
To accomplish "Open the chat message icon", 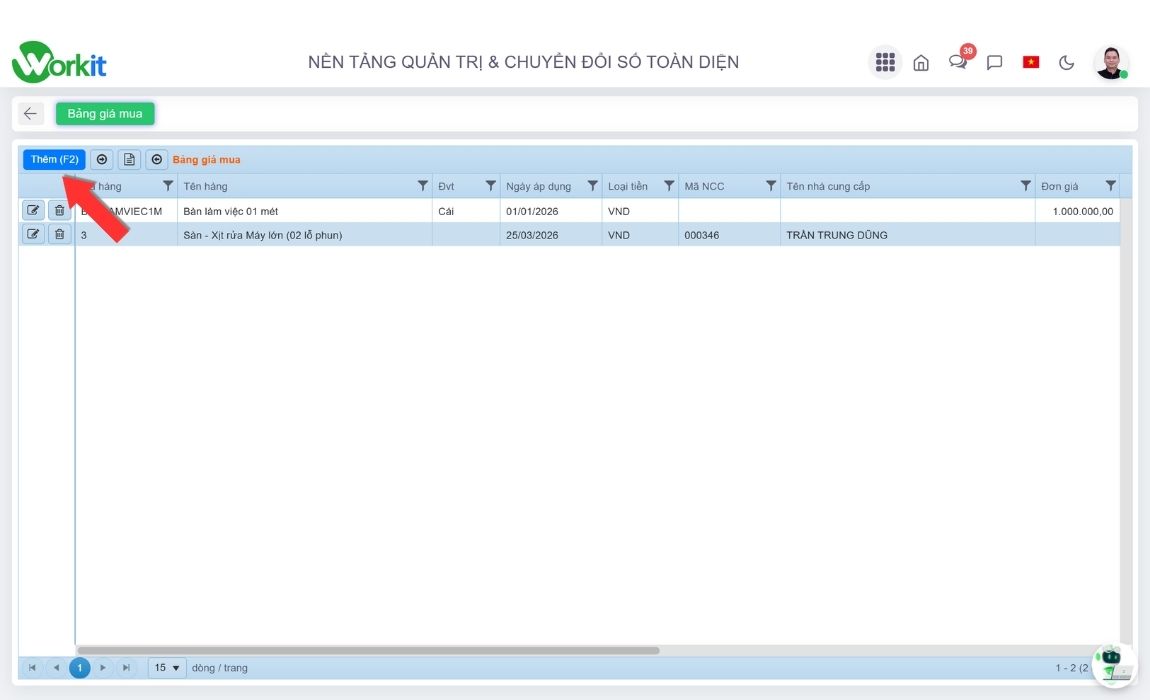I will [994, 63].
